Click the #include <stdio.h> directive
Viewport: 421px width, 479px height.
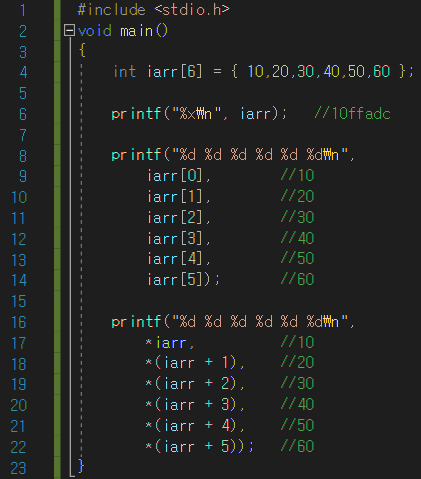pos(153,10)
